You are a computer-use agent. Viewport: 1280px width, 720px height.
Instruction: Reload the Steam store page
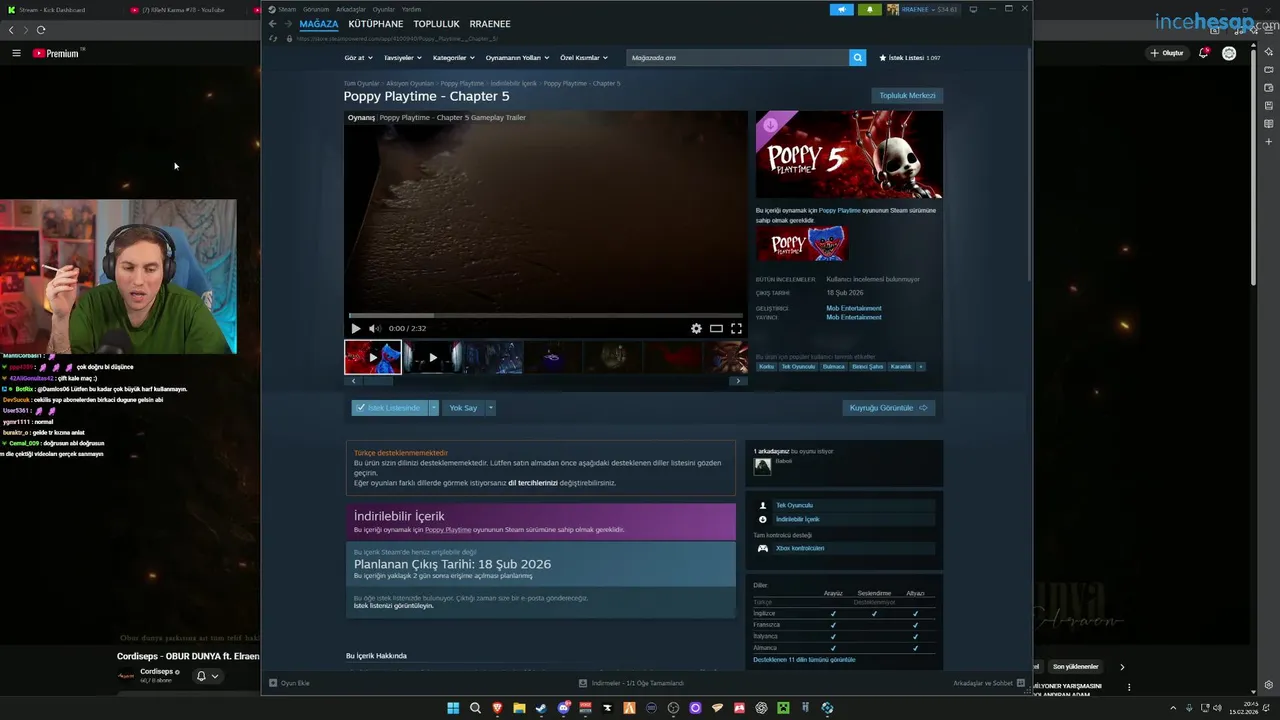coord(274,38)
